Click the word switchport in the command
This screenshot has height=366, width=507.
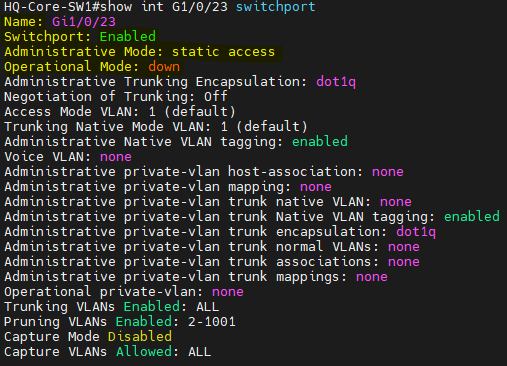(x=276, y=7)
